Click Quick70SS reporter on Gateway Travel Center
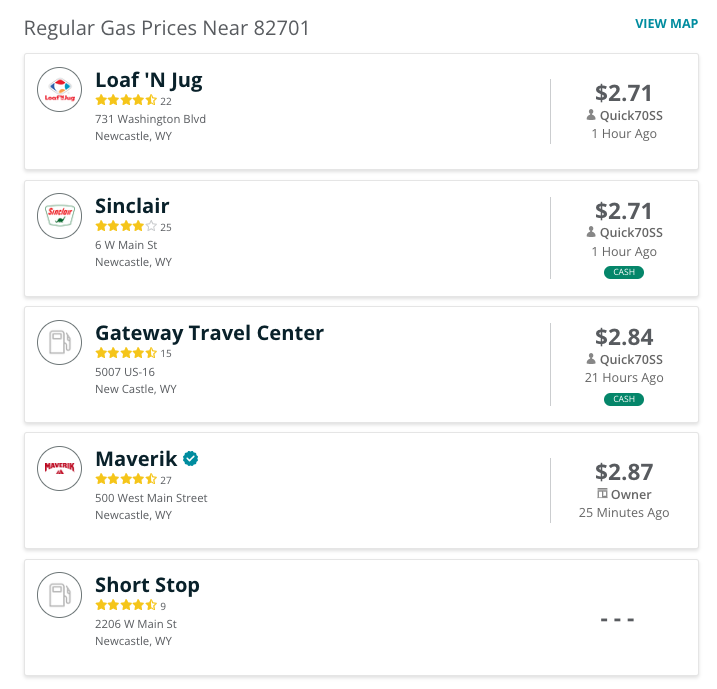717x689 pixels. coord(631,359)
